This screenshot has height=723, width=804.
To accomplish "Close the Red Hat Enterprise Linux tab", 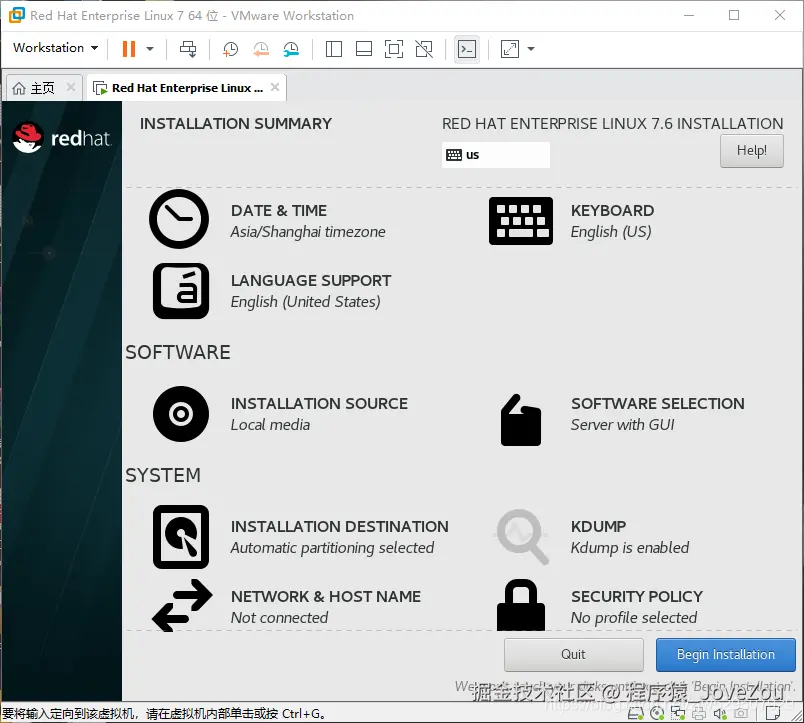I will [x=275, y=87].
